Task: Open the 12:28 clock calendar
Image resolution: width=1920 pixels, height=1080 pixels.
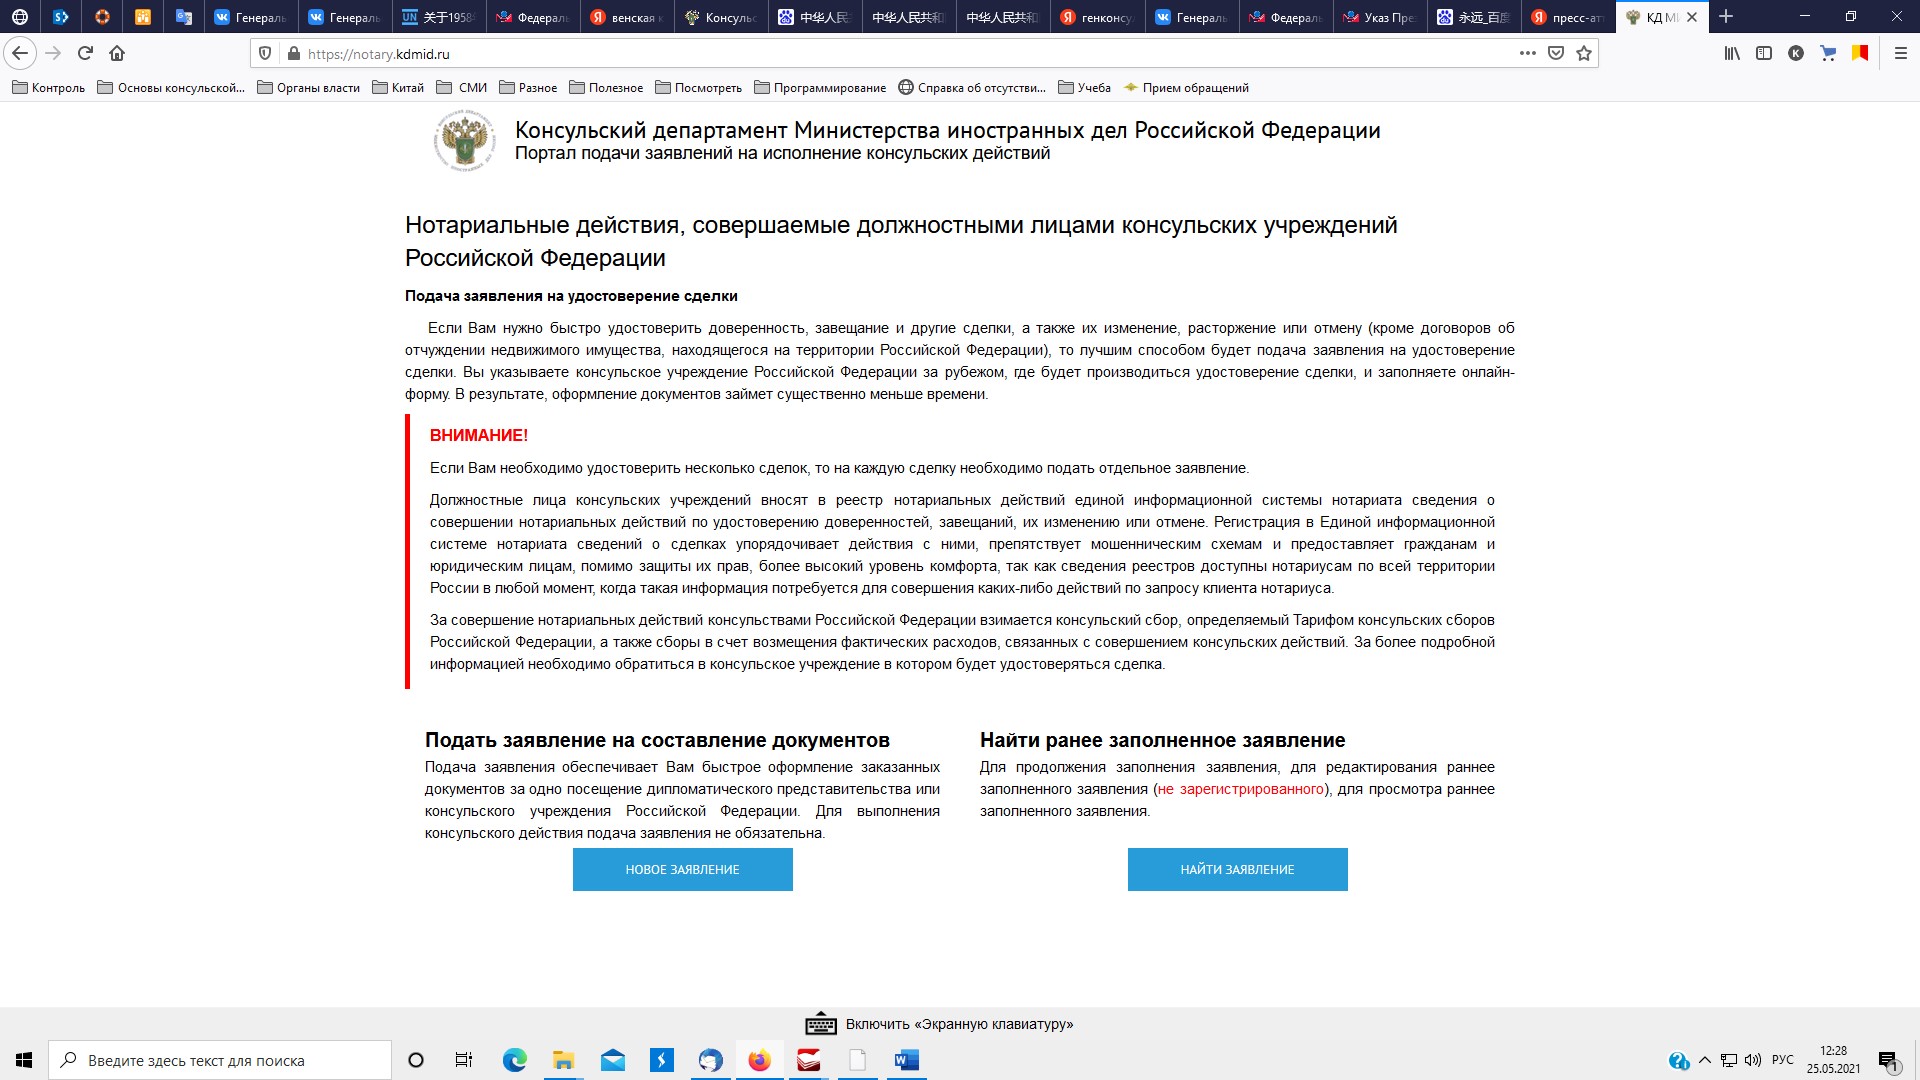Action: pyautogui.click(x=1833, y=1060)
